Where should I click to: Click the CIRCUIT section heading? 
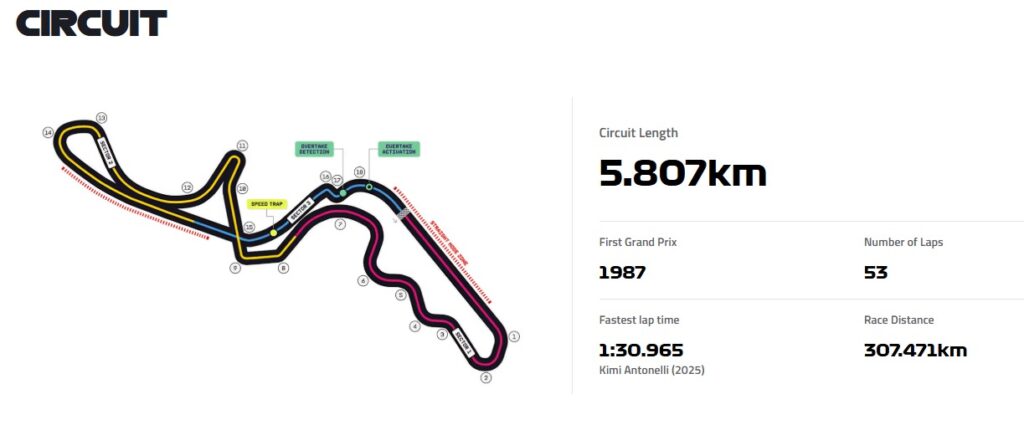(x=92, y=23)
